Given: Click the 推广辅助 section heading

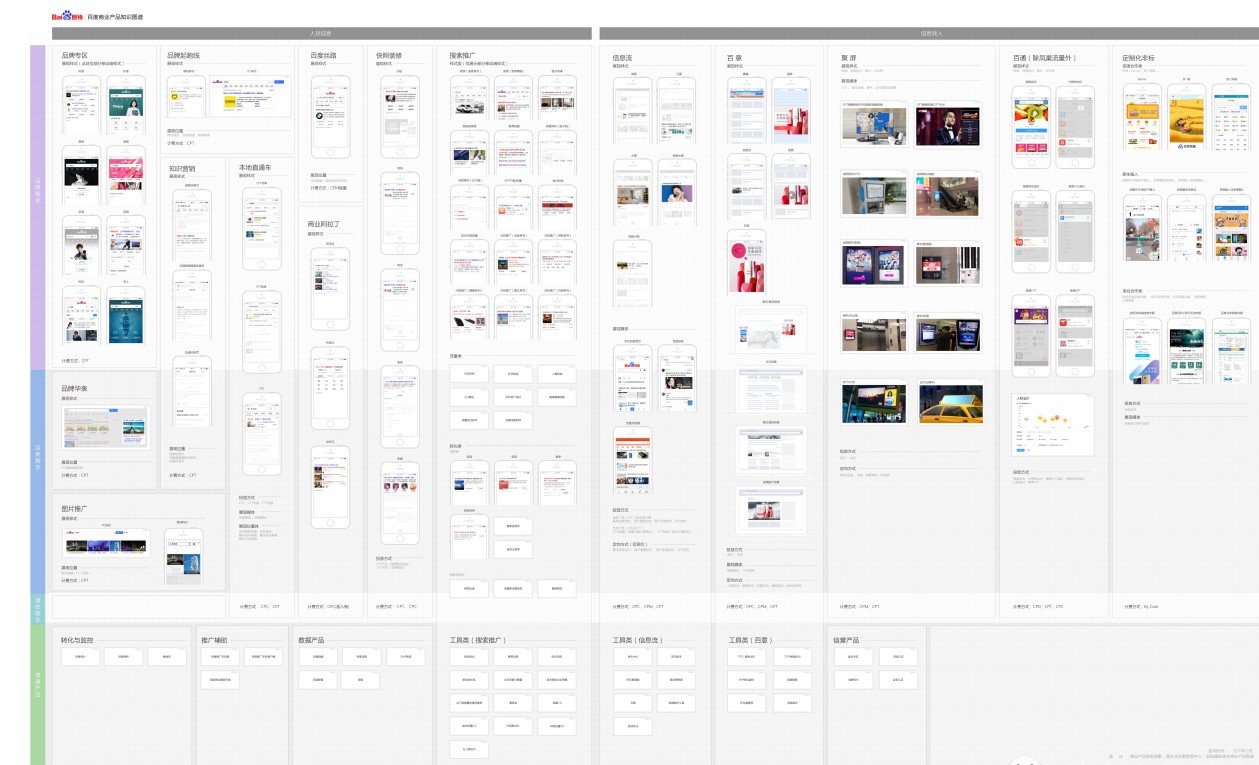Looking at the screenshot, I should click(x=214, y=640).
